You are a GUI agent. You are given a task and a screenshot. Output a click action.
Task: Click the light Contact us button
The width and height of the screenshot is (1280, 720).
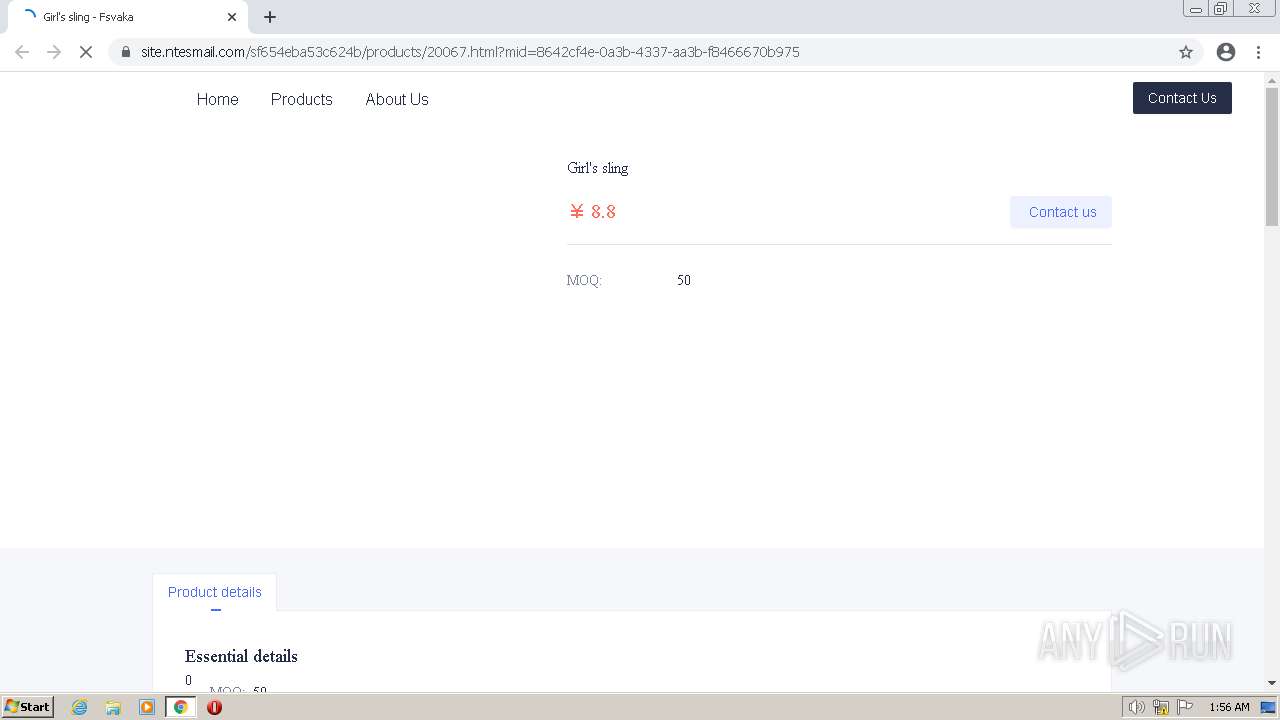point(1061,212)
